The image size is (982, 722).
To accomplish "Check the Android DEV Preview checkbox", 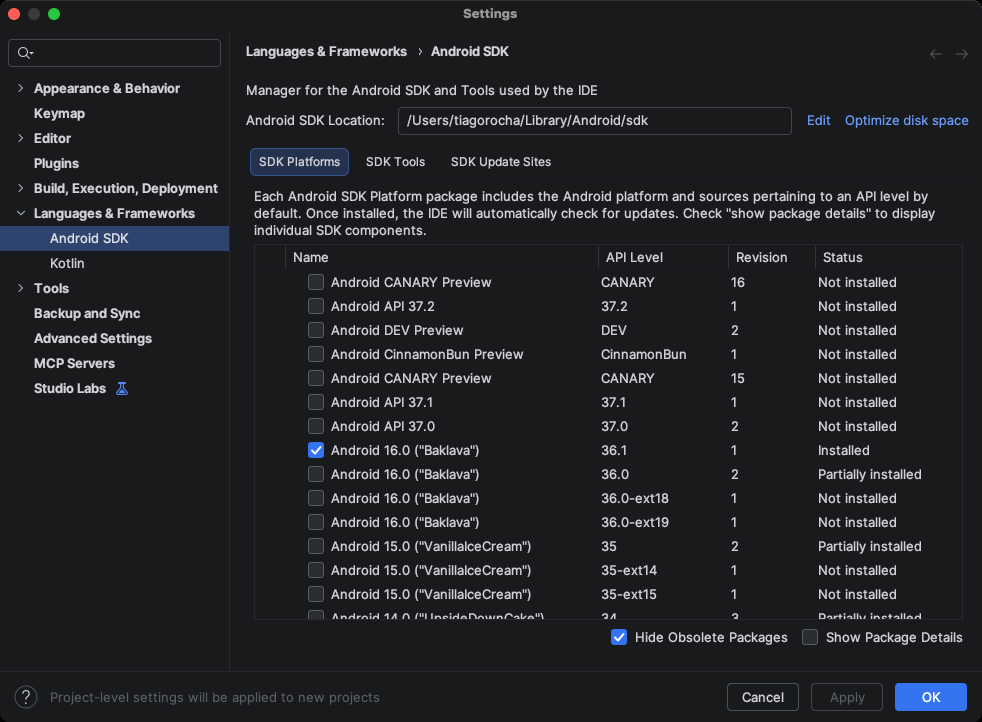I will click(316, 330).
